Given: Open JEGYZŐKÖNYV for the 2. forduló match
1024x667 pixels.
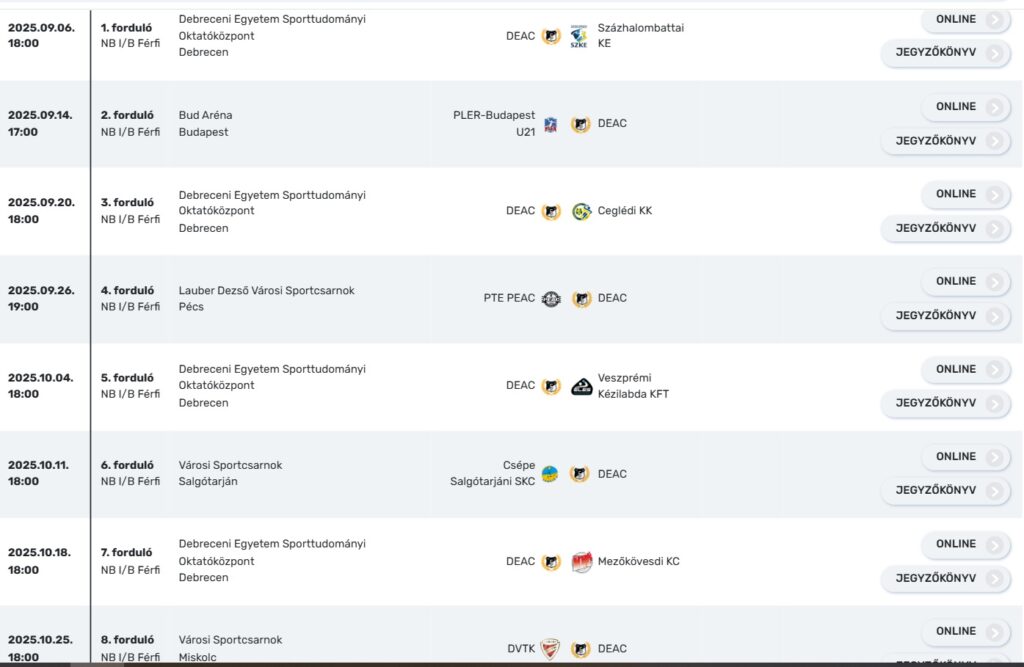Looking at the screenshot, I should tap(945, 141).
